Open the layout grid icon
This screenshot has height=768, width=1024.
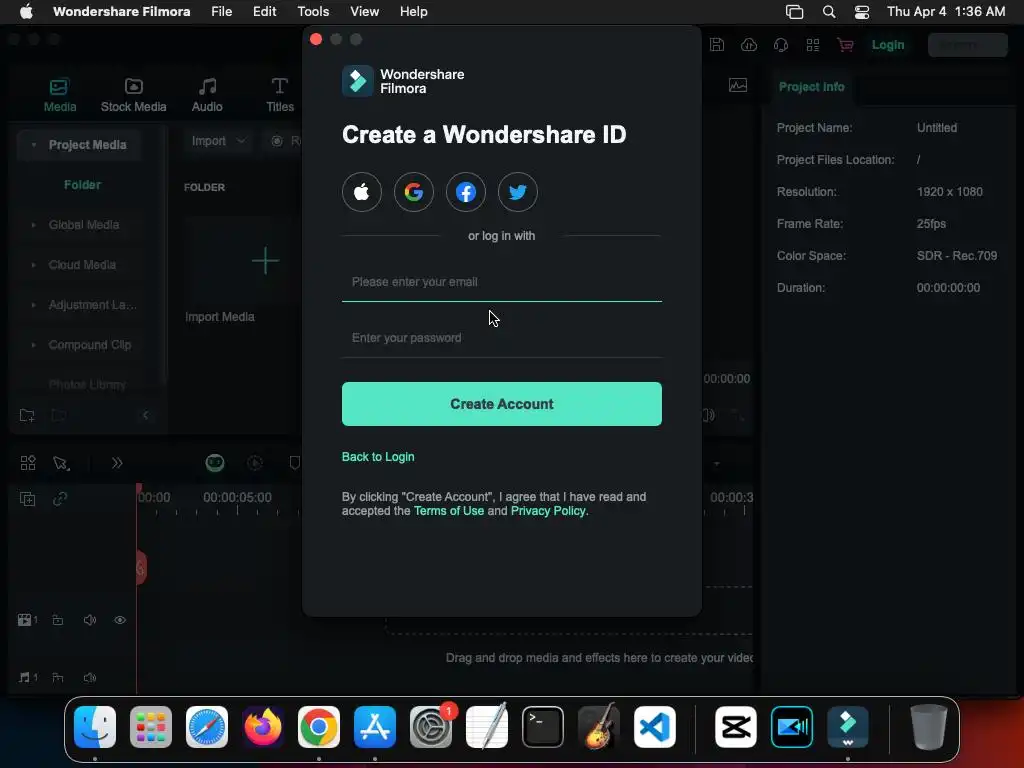pos(812,44)
